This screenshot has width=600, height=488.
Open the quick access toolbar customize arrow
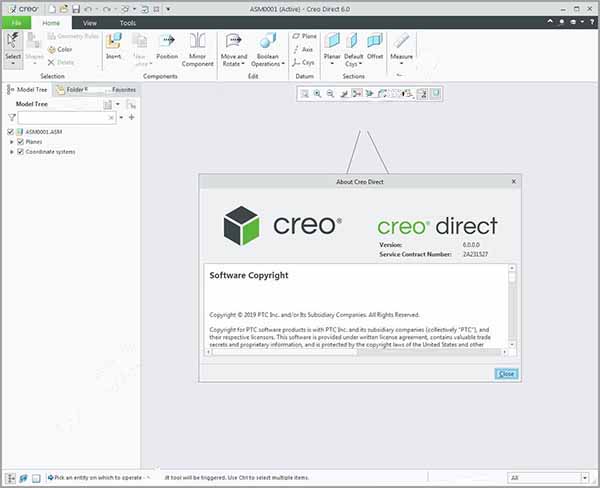[168, 9]
